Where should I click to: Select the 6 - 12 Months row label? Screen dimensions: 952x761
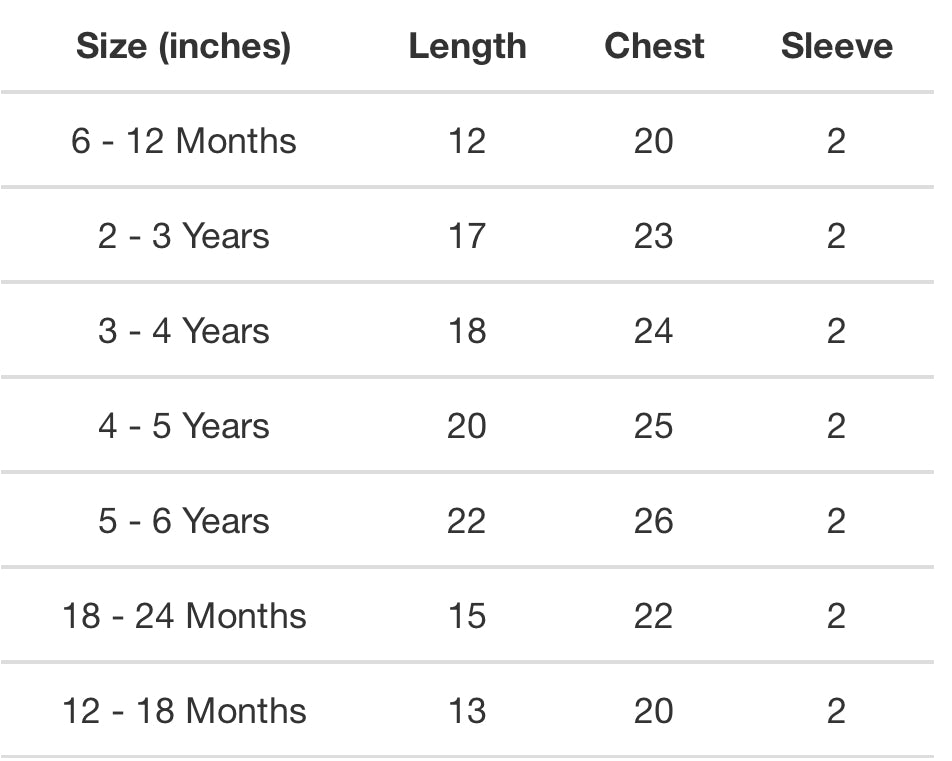183,141
